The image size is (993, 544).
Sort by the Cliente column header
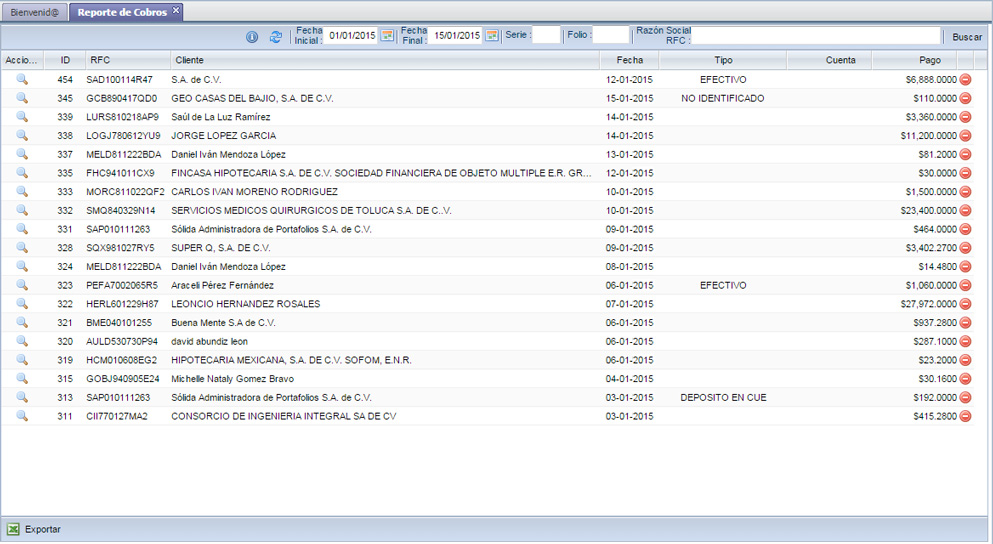click(x=384, y=60)
